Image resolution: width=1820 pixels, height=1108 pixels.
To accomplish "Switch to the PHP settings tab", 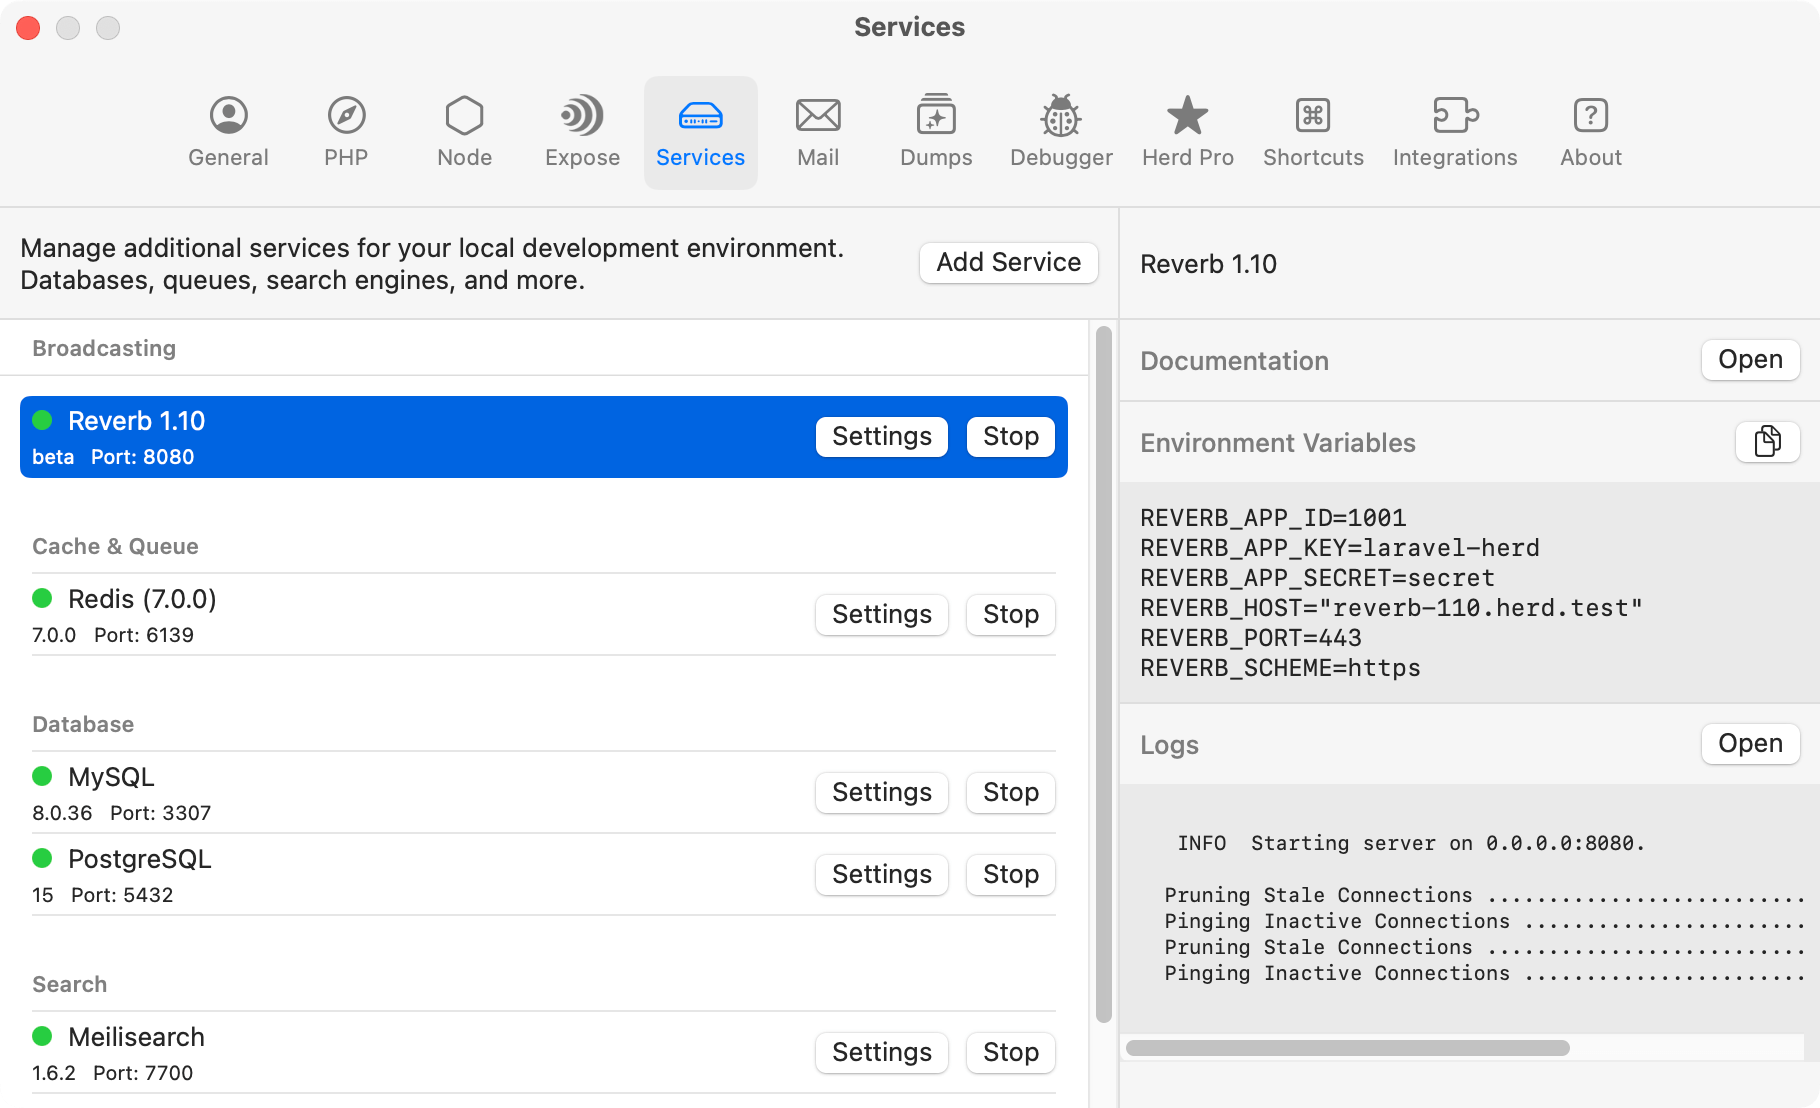I will point(346,132).
